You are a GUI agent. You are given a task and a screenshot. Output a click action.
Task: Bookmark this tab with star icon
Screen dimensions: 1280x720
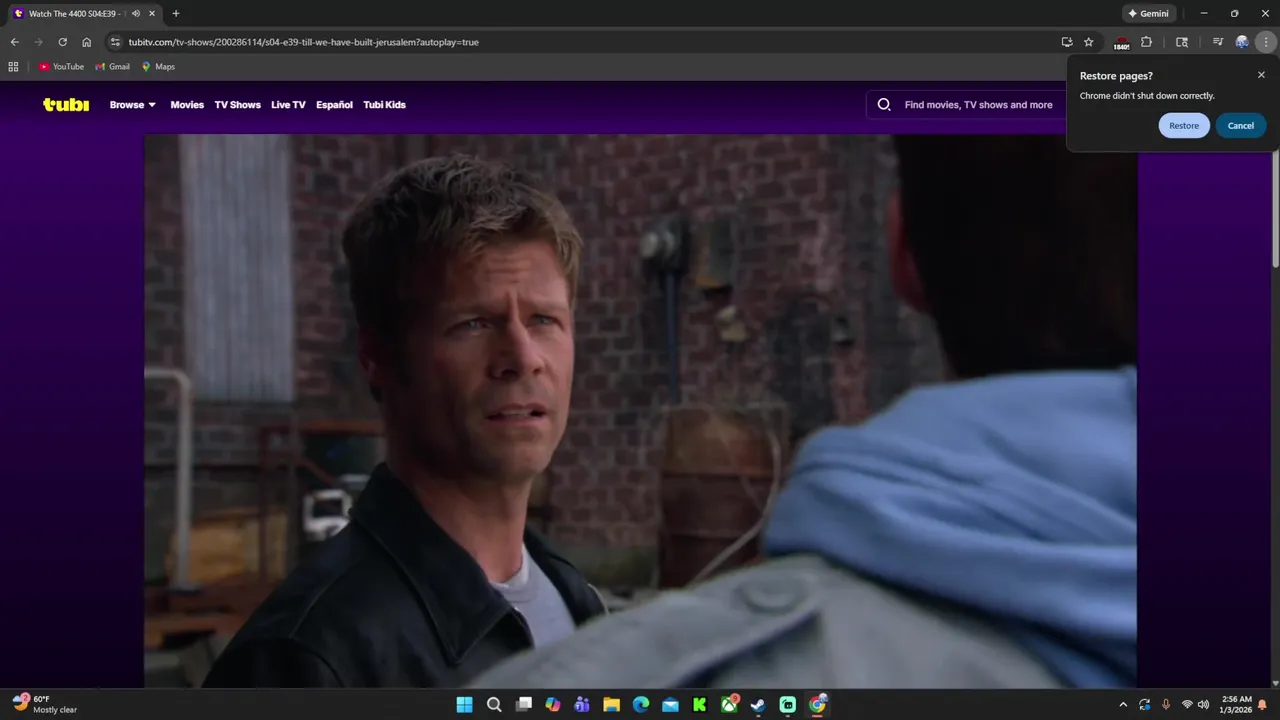1089,42
